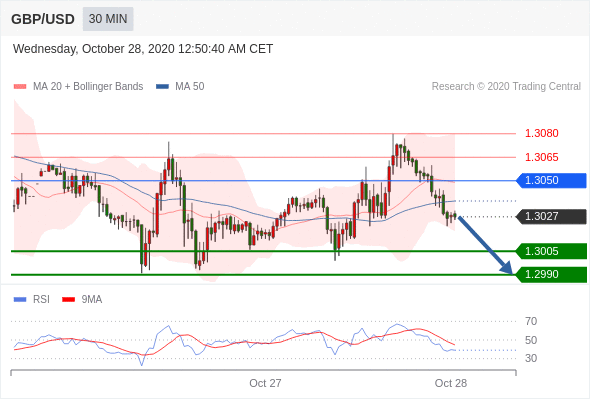Toggle the MA 50 legend swatch
590x400 pixels.
162,87
